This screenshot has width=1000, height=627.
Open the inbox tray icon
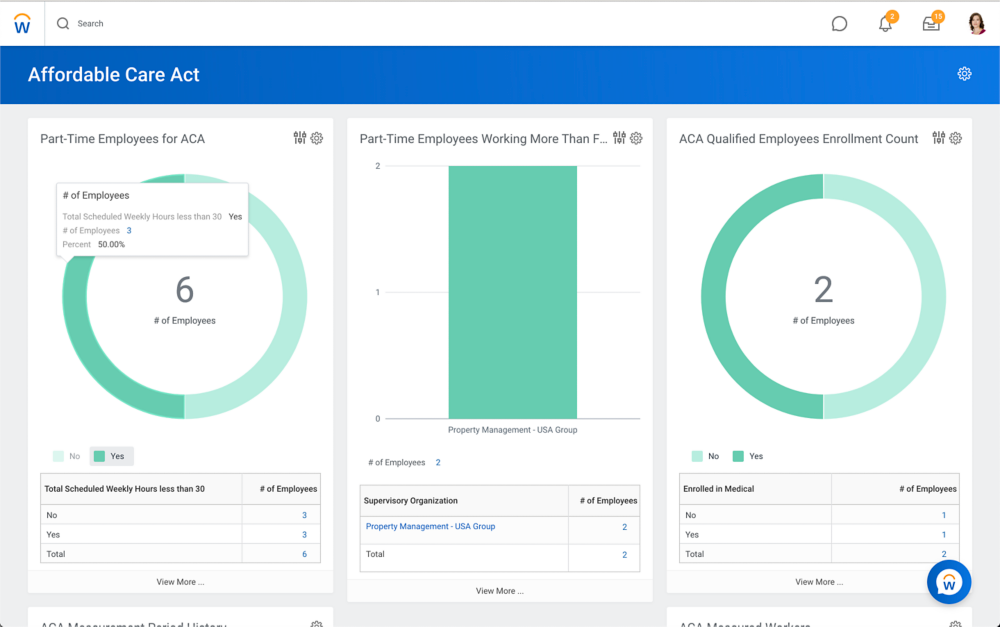pos(930,23)
